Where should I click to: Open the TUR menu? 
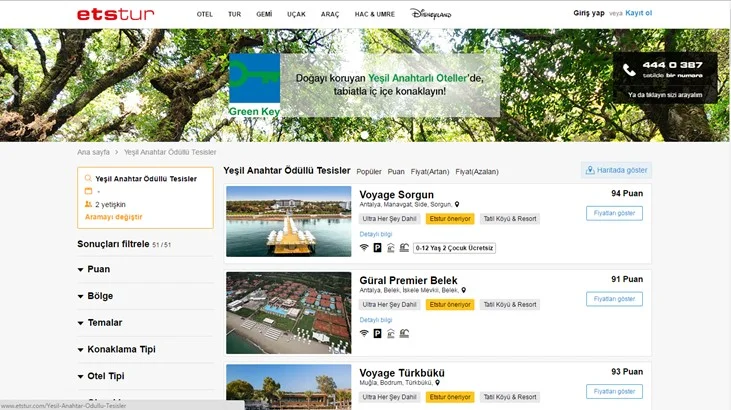[x=234, y=14]
